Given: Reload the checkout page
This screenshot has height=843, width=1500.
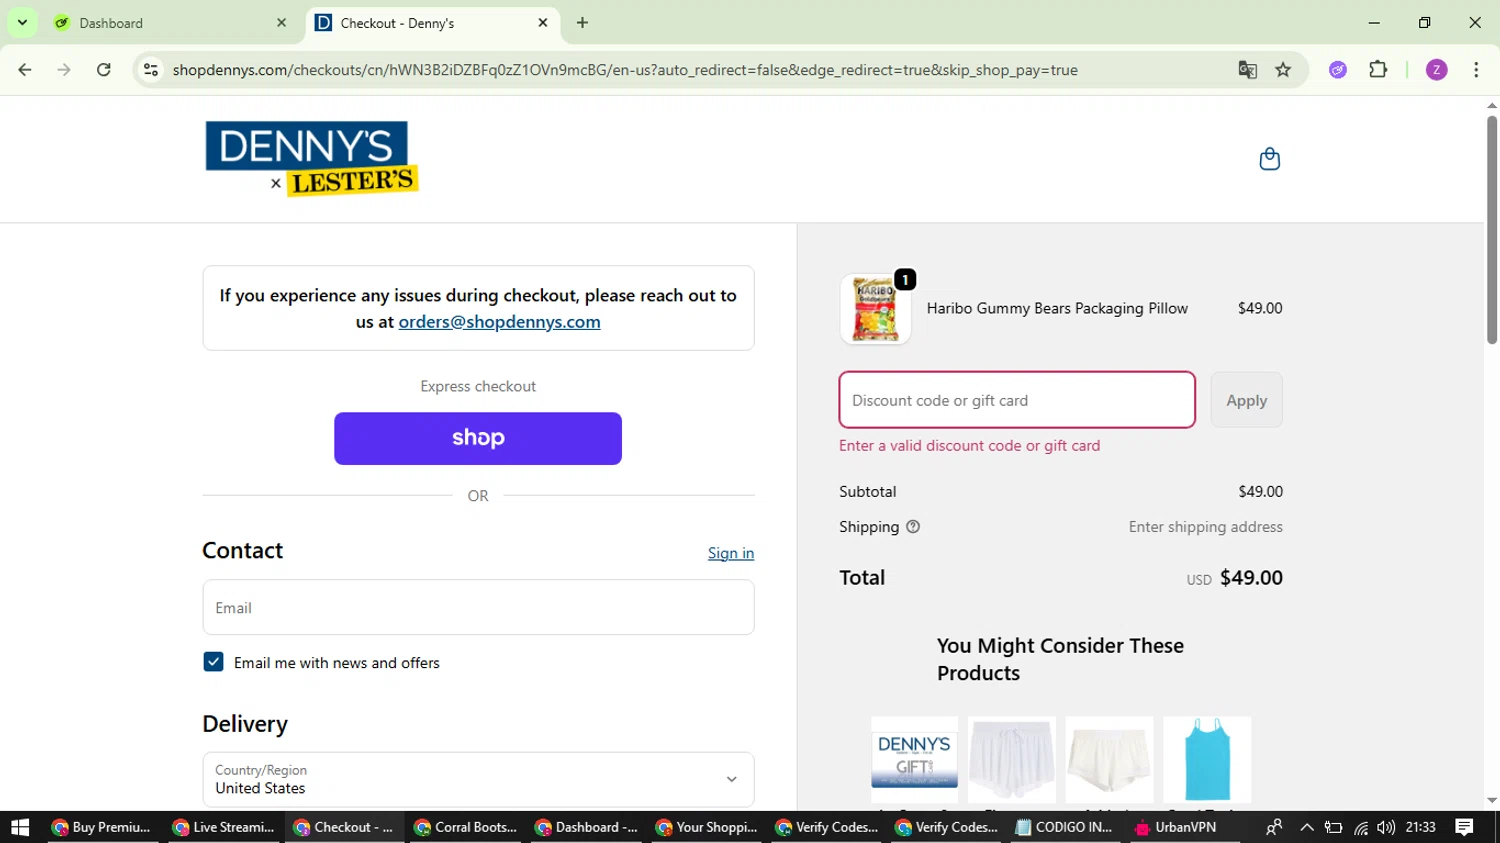Looking at the screenshot, I should click(104, 70).
